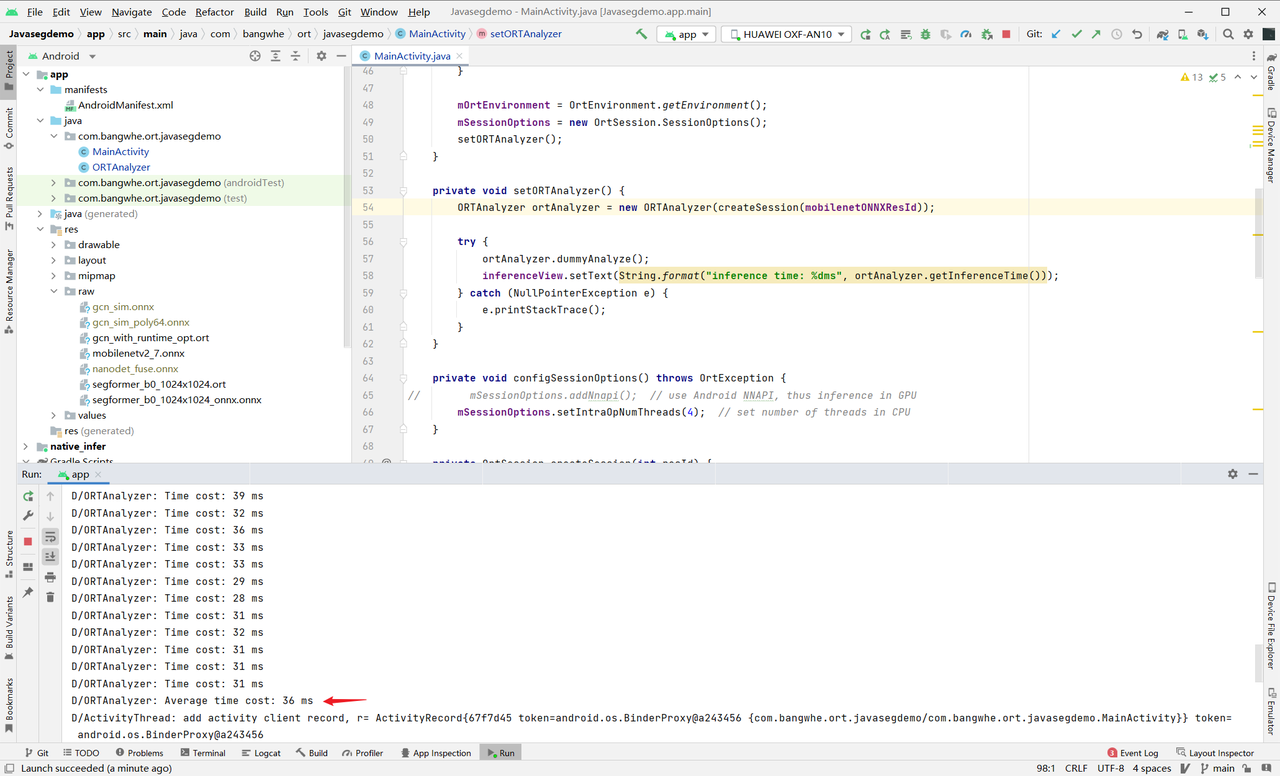Switch to the Logcat tab
Image resolution: width=1280 pixels, height=776 pixels.
260,753
